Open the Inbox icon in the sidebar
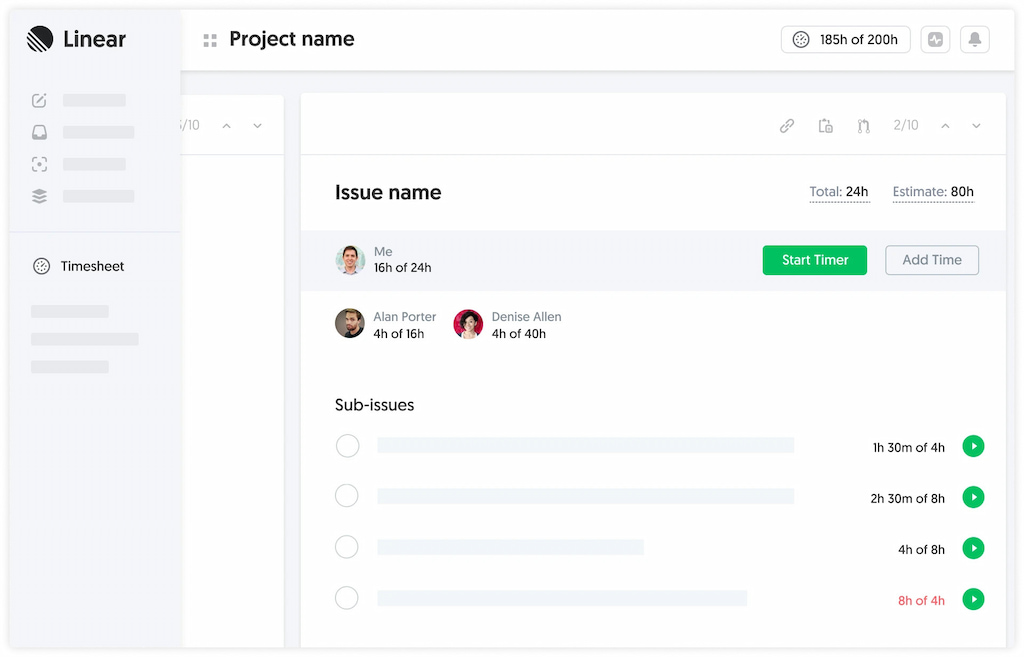1024x657 pixels. click(x=38, y=132)
